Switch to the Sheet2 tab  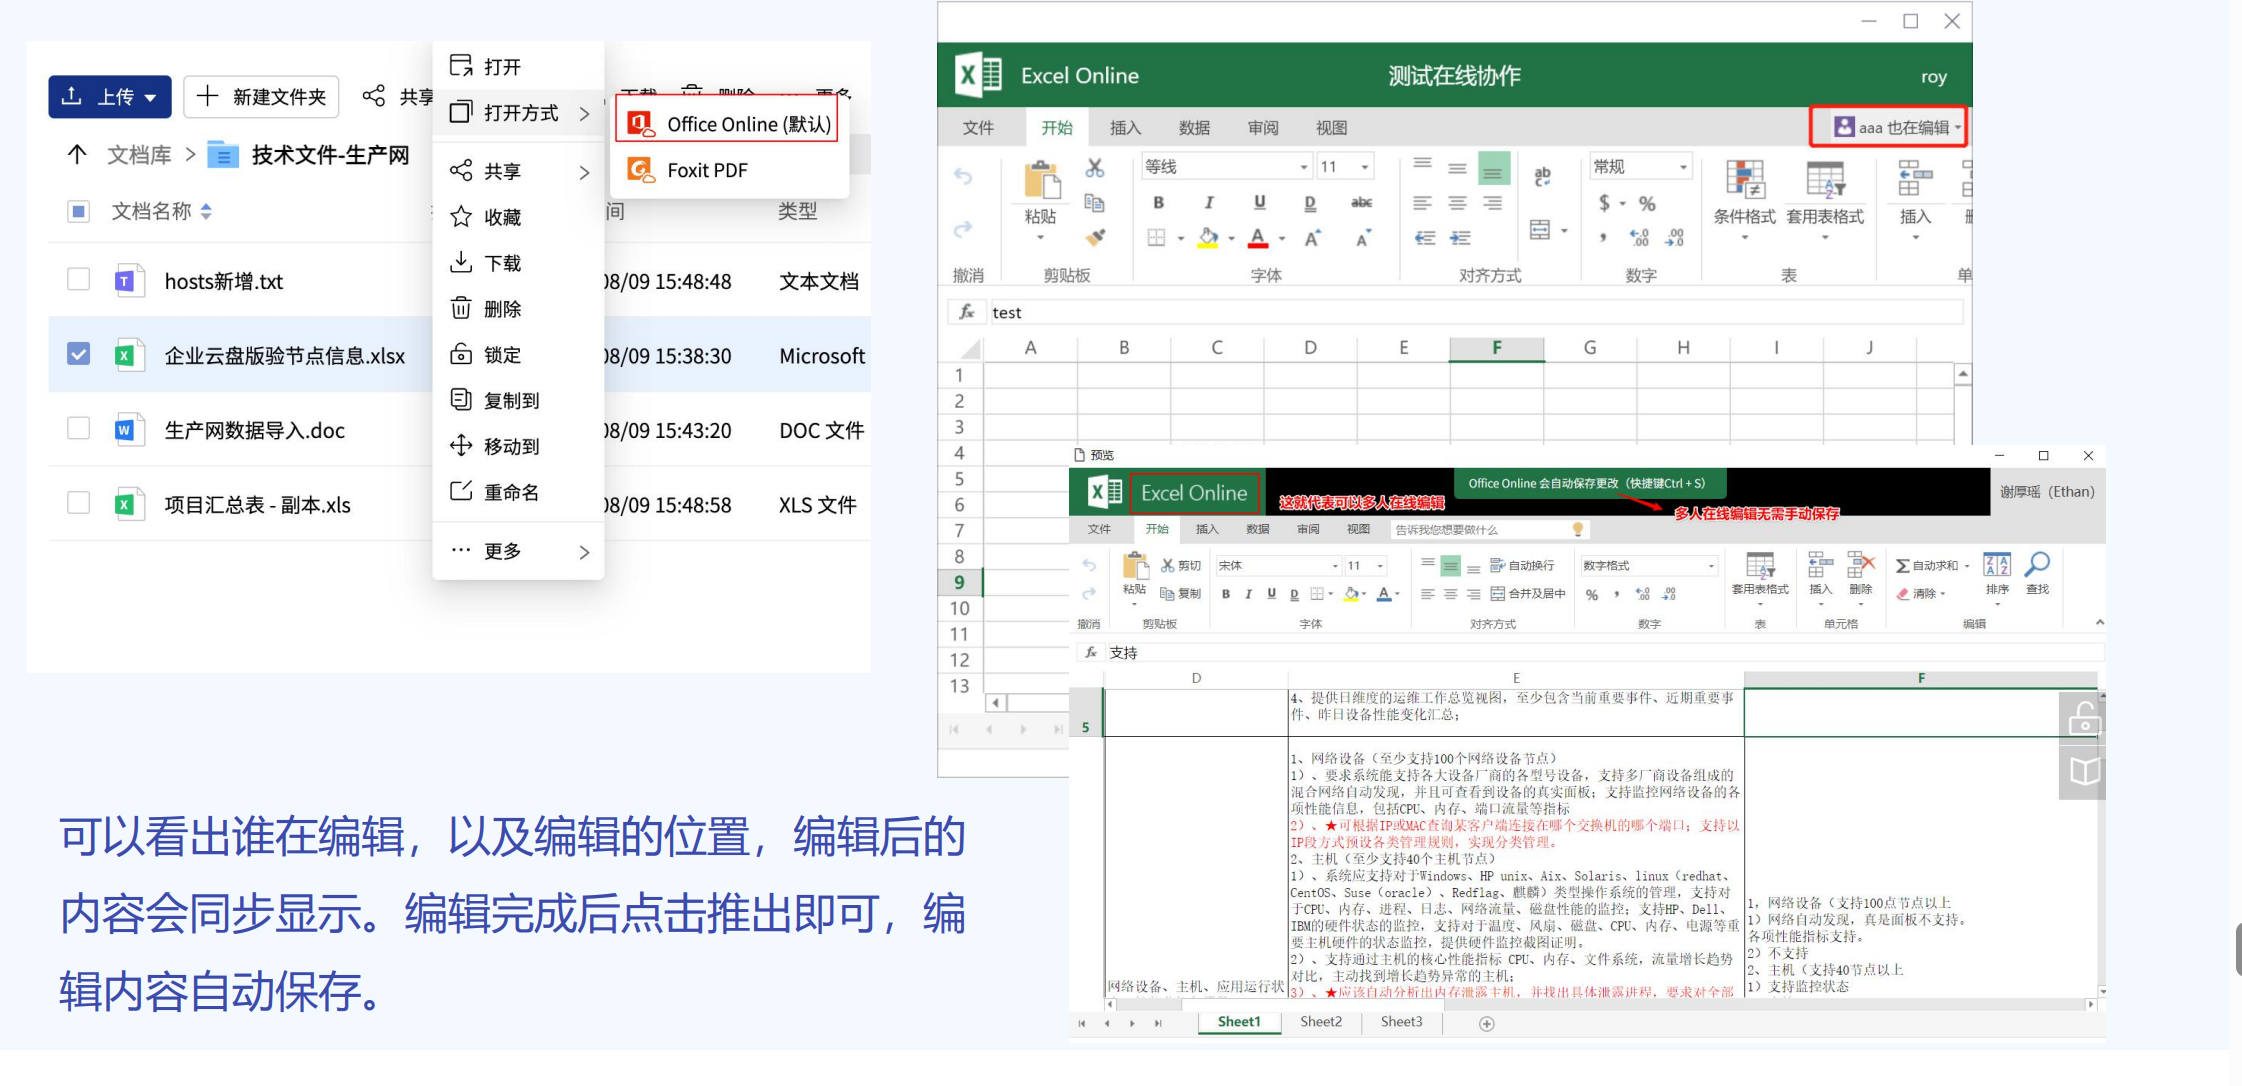[x=1320, y=1022]
